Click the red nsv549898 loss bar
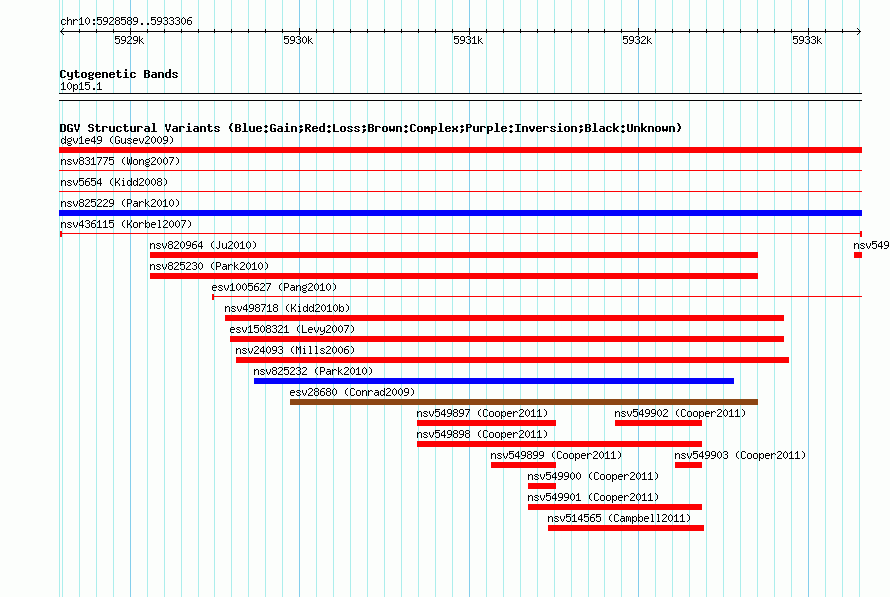 pos(559,444)
